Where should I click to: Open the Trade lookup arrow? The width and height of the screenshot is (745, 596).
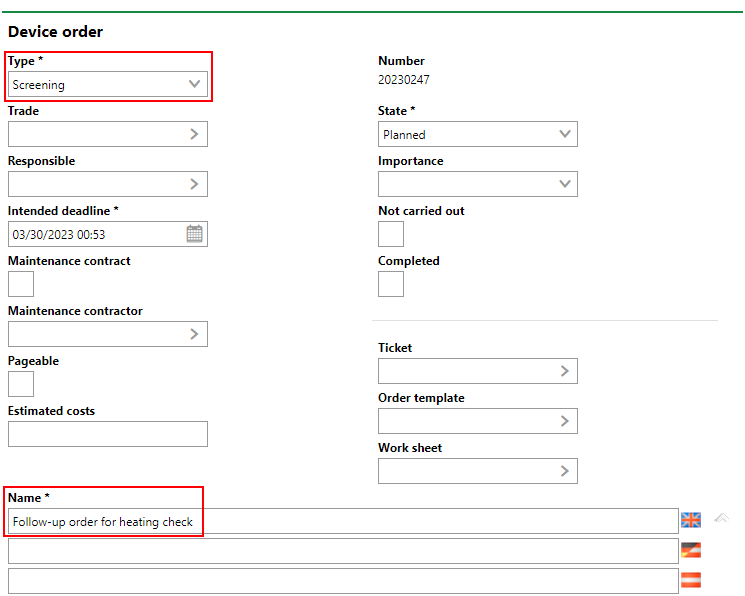coord(194,134)
